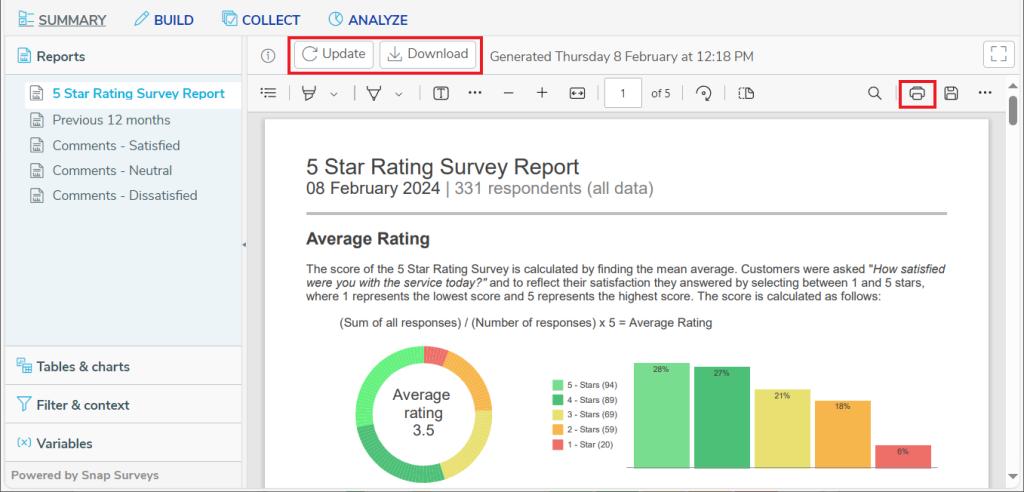Click the Update button

click(x=334, y=54)
